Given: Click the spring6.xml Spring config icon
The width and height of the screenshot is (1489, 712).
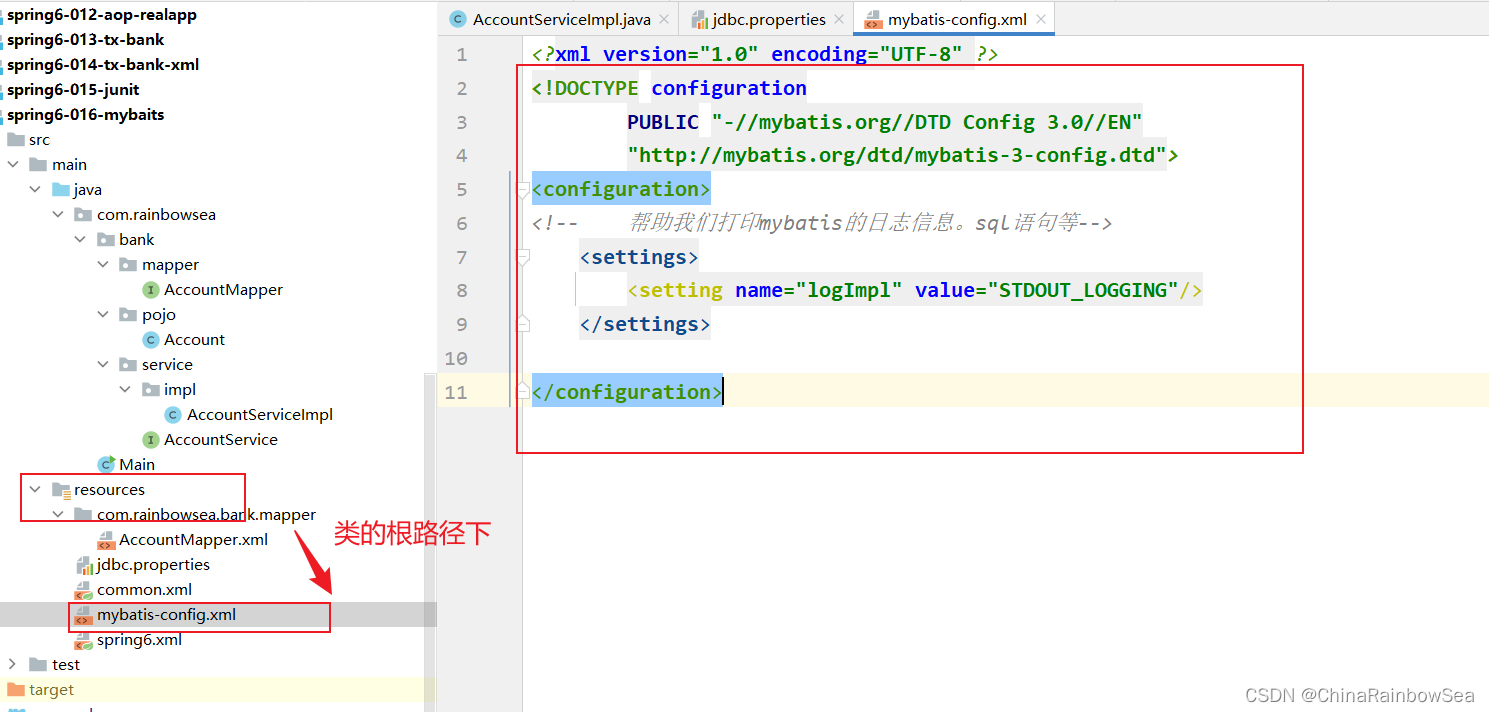Looking at the screenshot, I should tap(84, 640).
